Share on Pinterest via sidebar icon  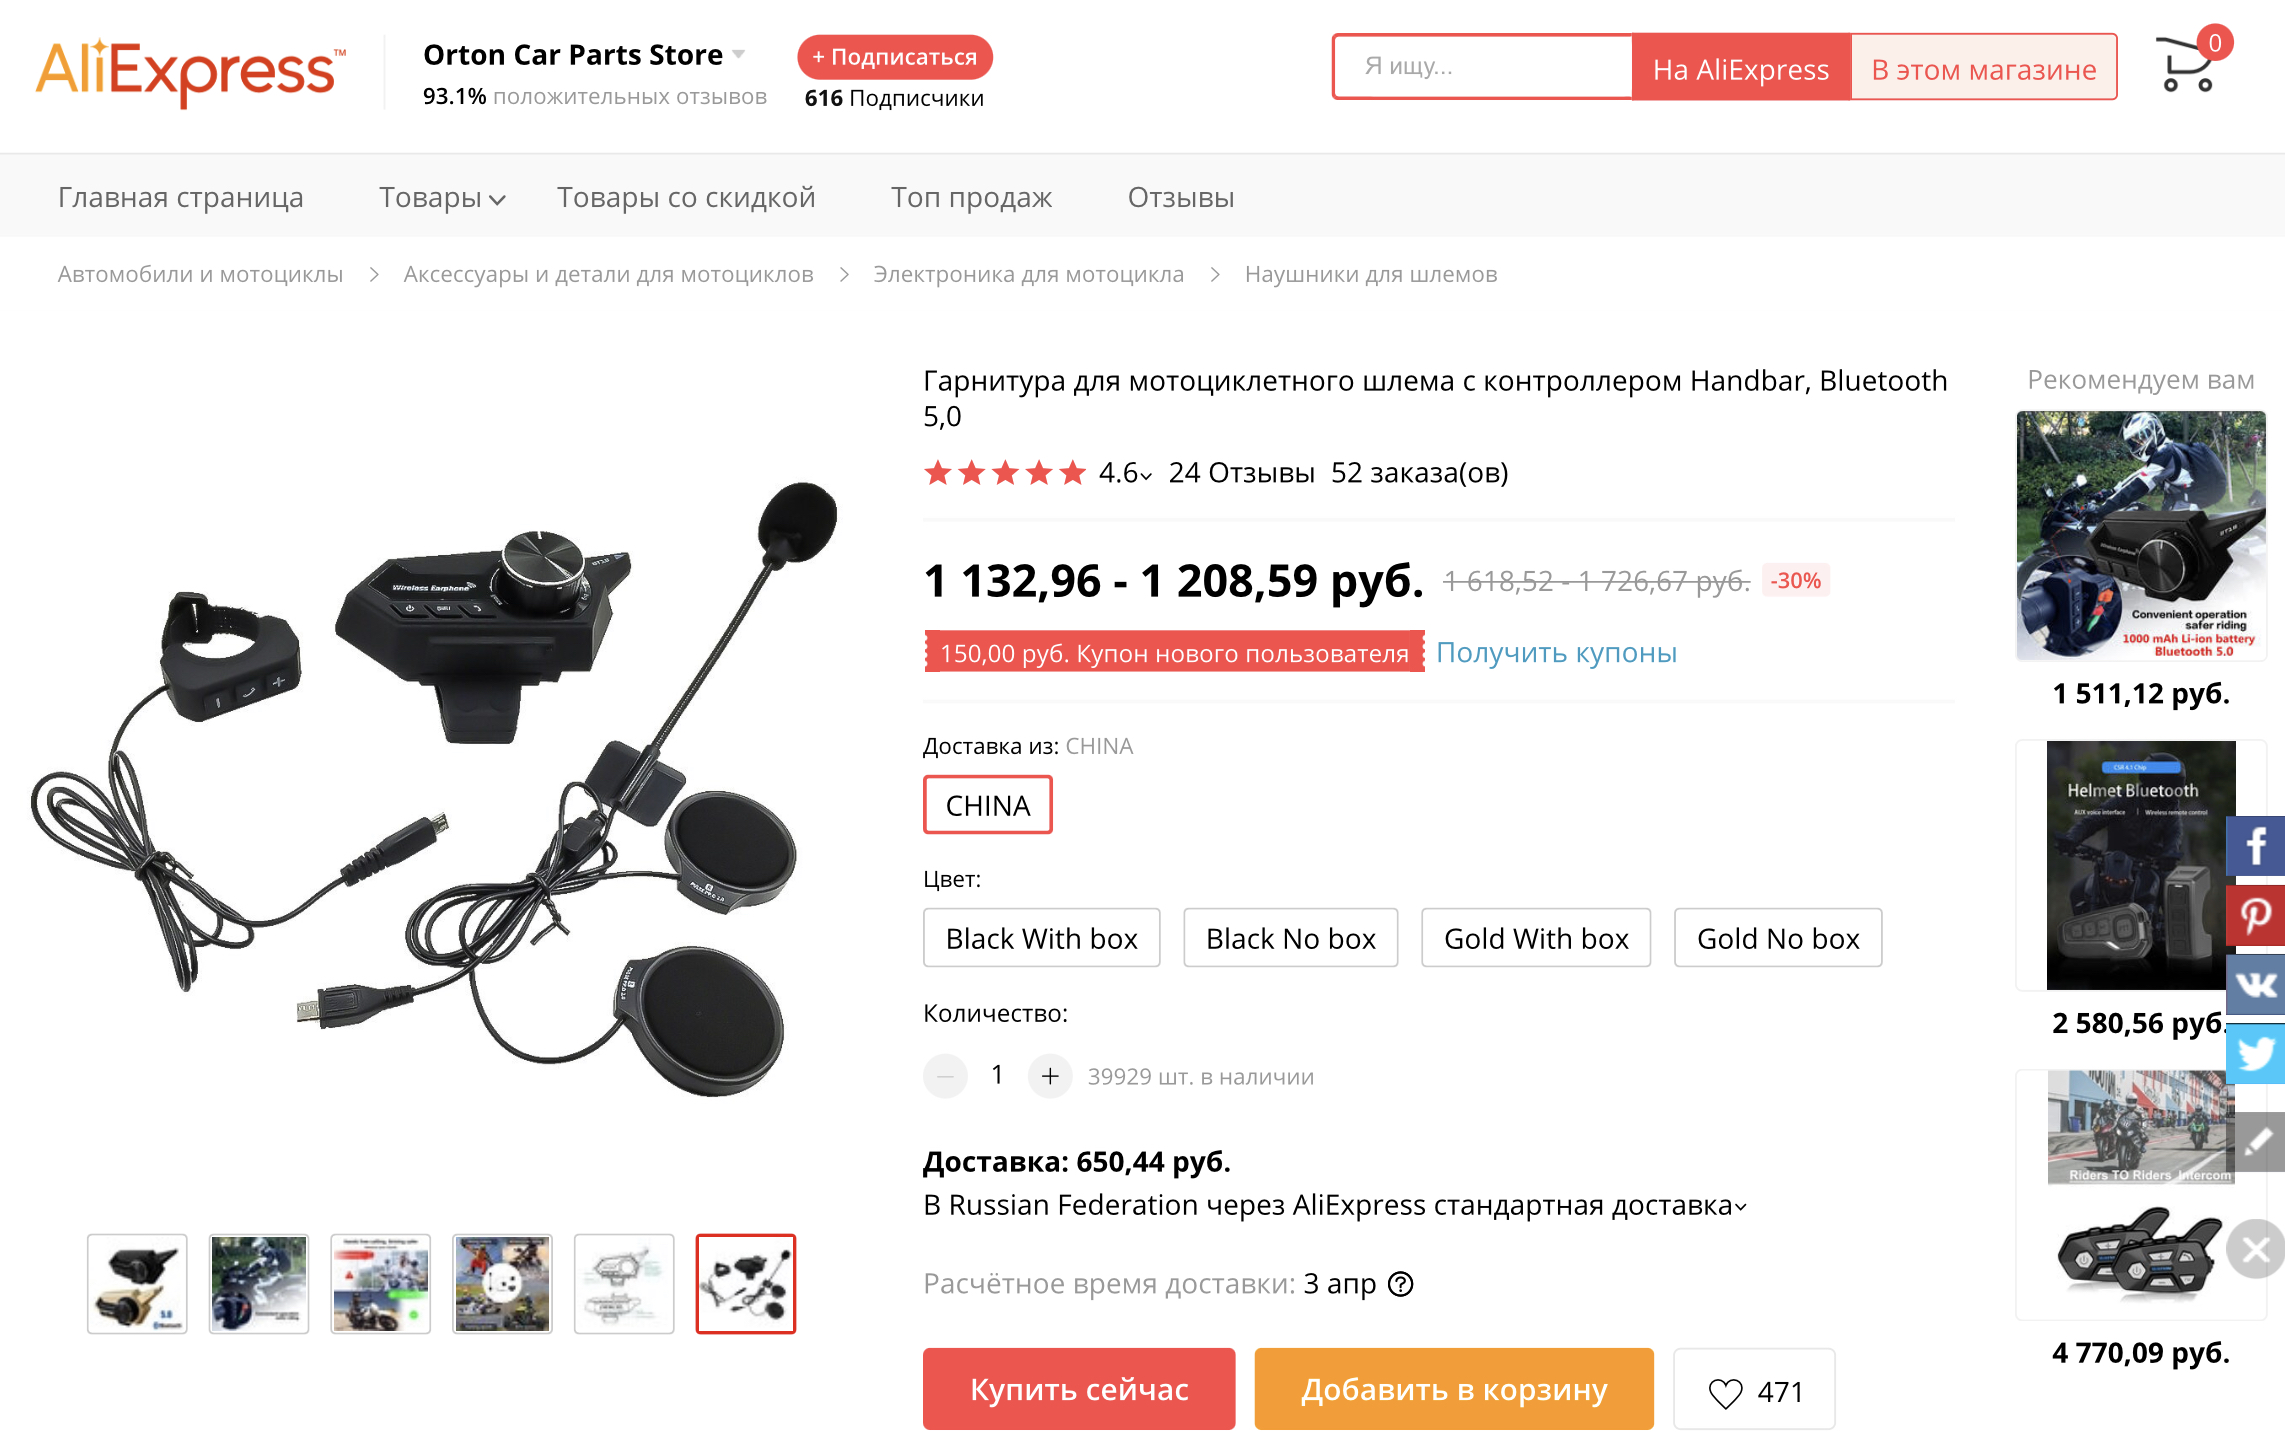pyautogui.click(x=2256, y=915)
